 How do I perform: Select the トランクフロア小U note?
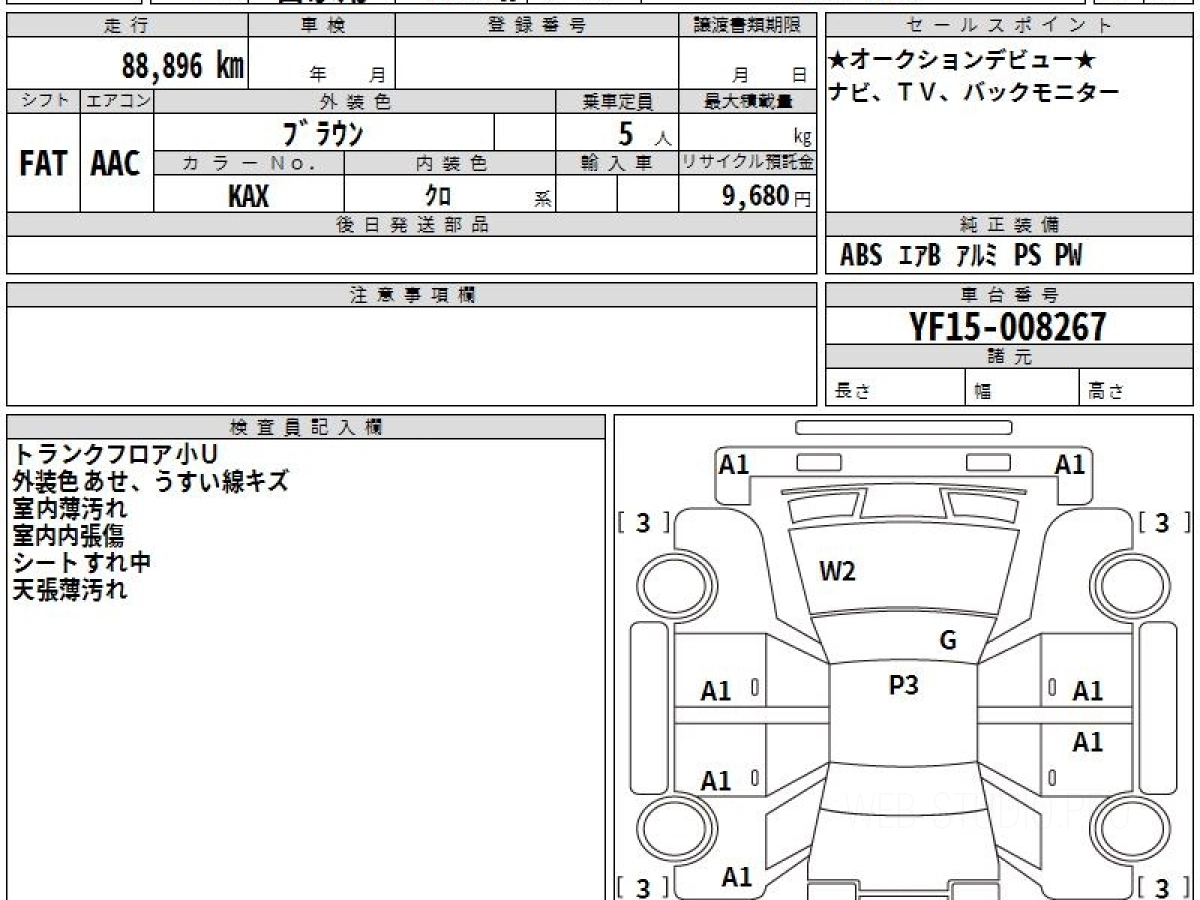click(x=114, y=455)
